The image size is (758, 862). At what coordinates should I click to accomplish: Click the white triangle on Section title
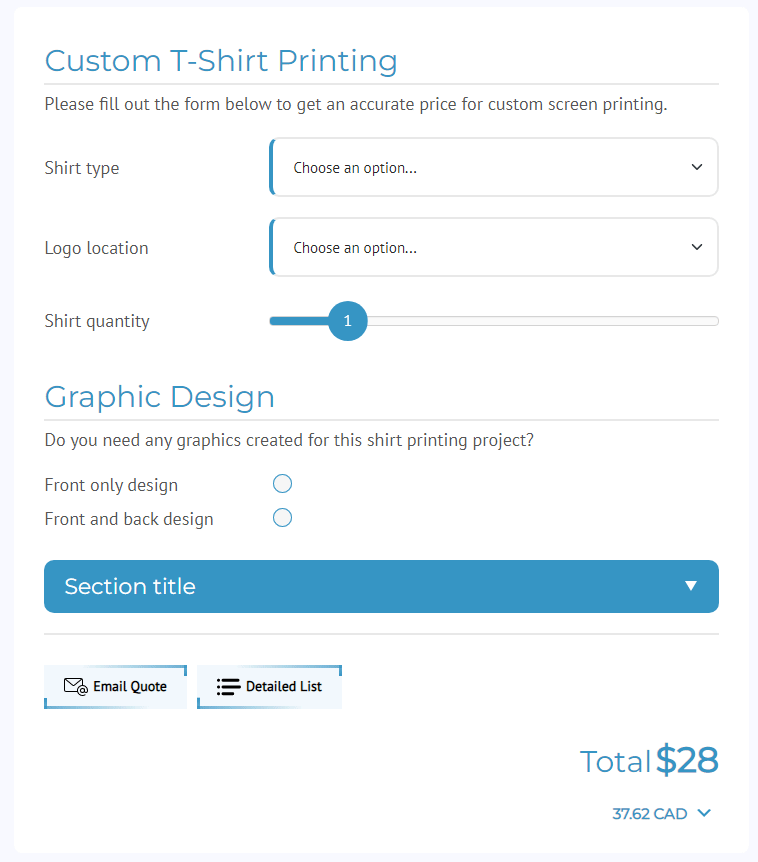coord(691,586)
